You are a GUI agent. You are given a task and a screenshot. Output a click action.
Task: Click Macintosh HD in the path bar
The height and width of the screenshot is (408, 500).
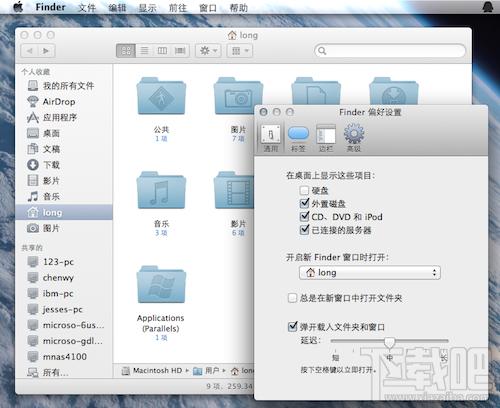[152, 371]
